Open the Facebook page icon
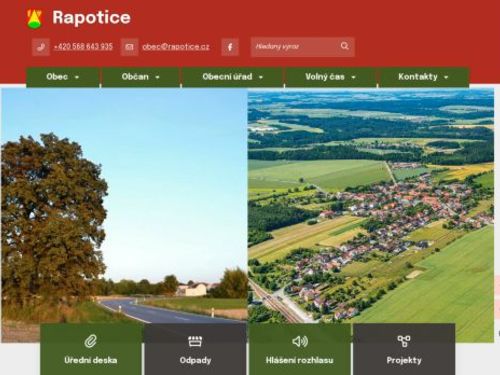 coord(230,47)
